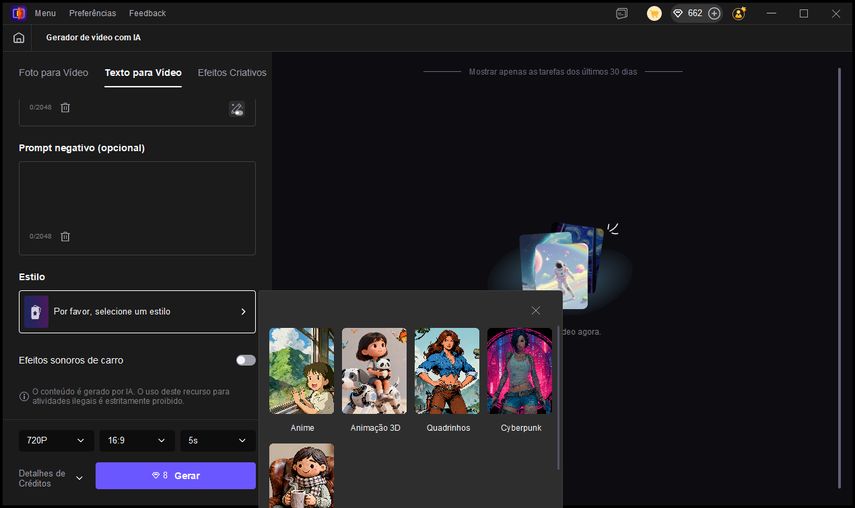The image size is (855, 508).
Task: Click the style placeholder icon
Action: pyautogui.click(x=36, y=312)
